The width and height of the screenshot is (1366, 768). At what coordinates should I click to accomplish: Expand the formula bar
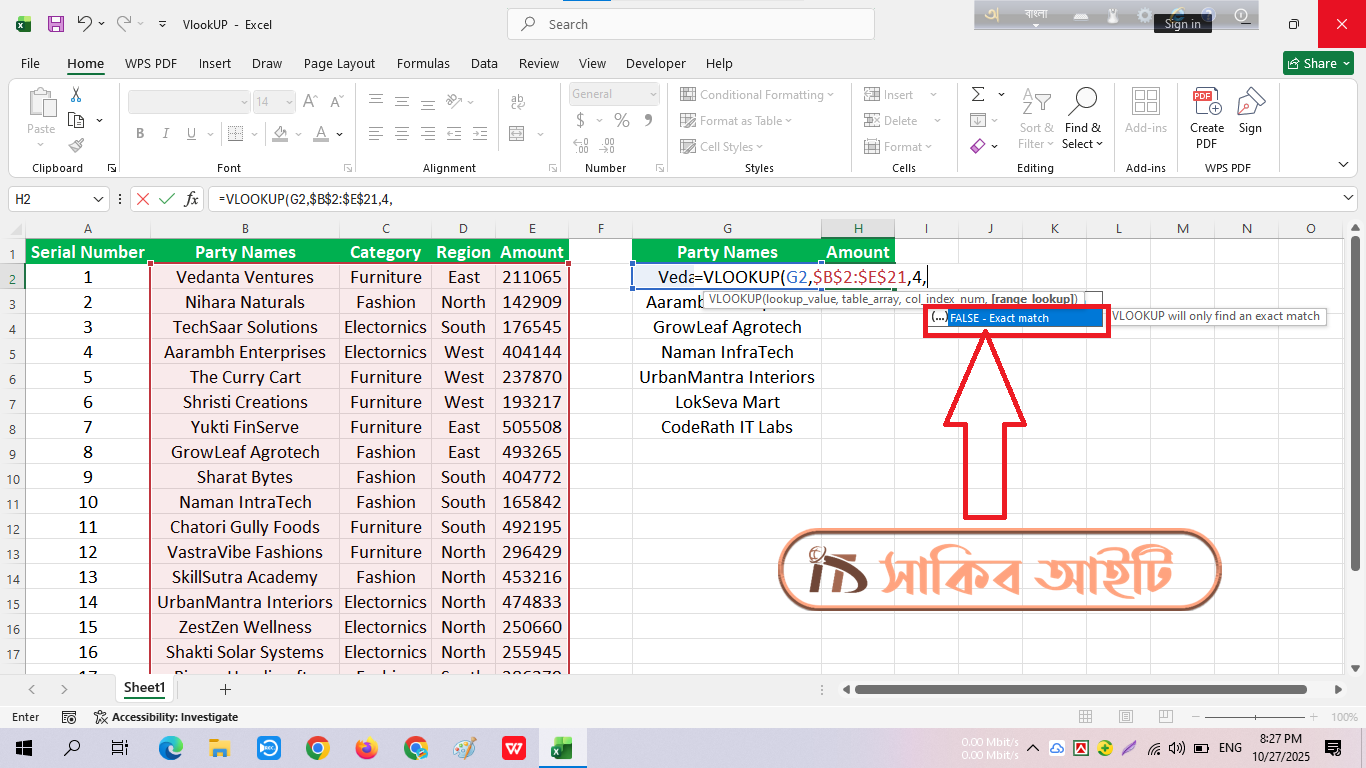click(x=1349, y=199)
